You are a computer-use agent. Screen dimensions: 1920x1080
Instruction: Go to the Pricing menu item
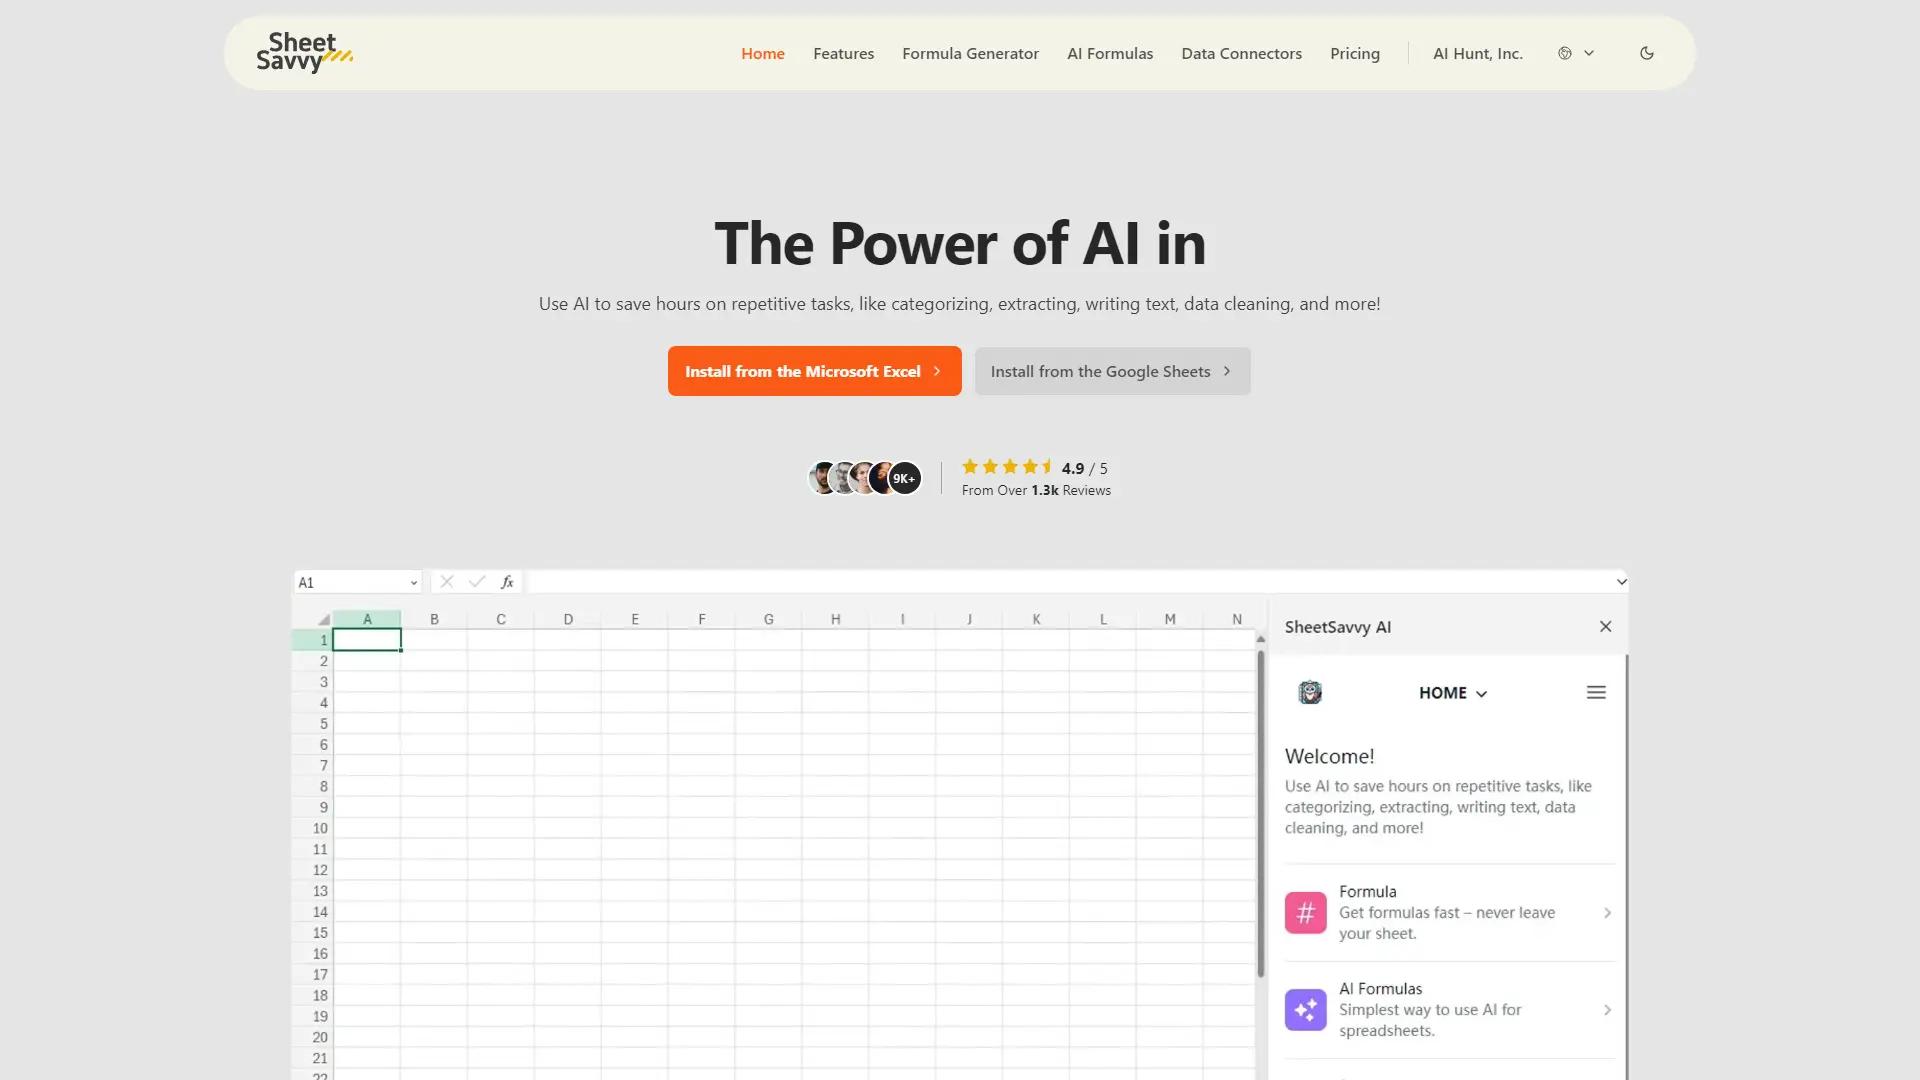pos(1355,53)
